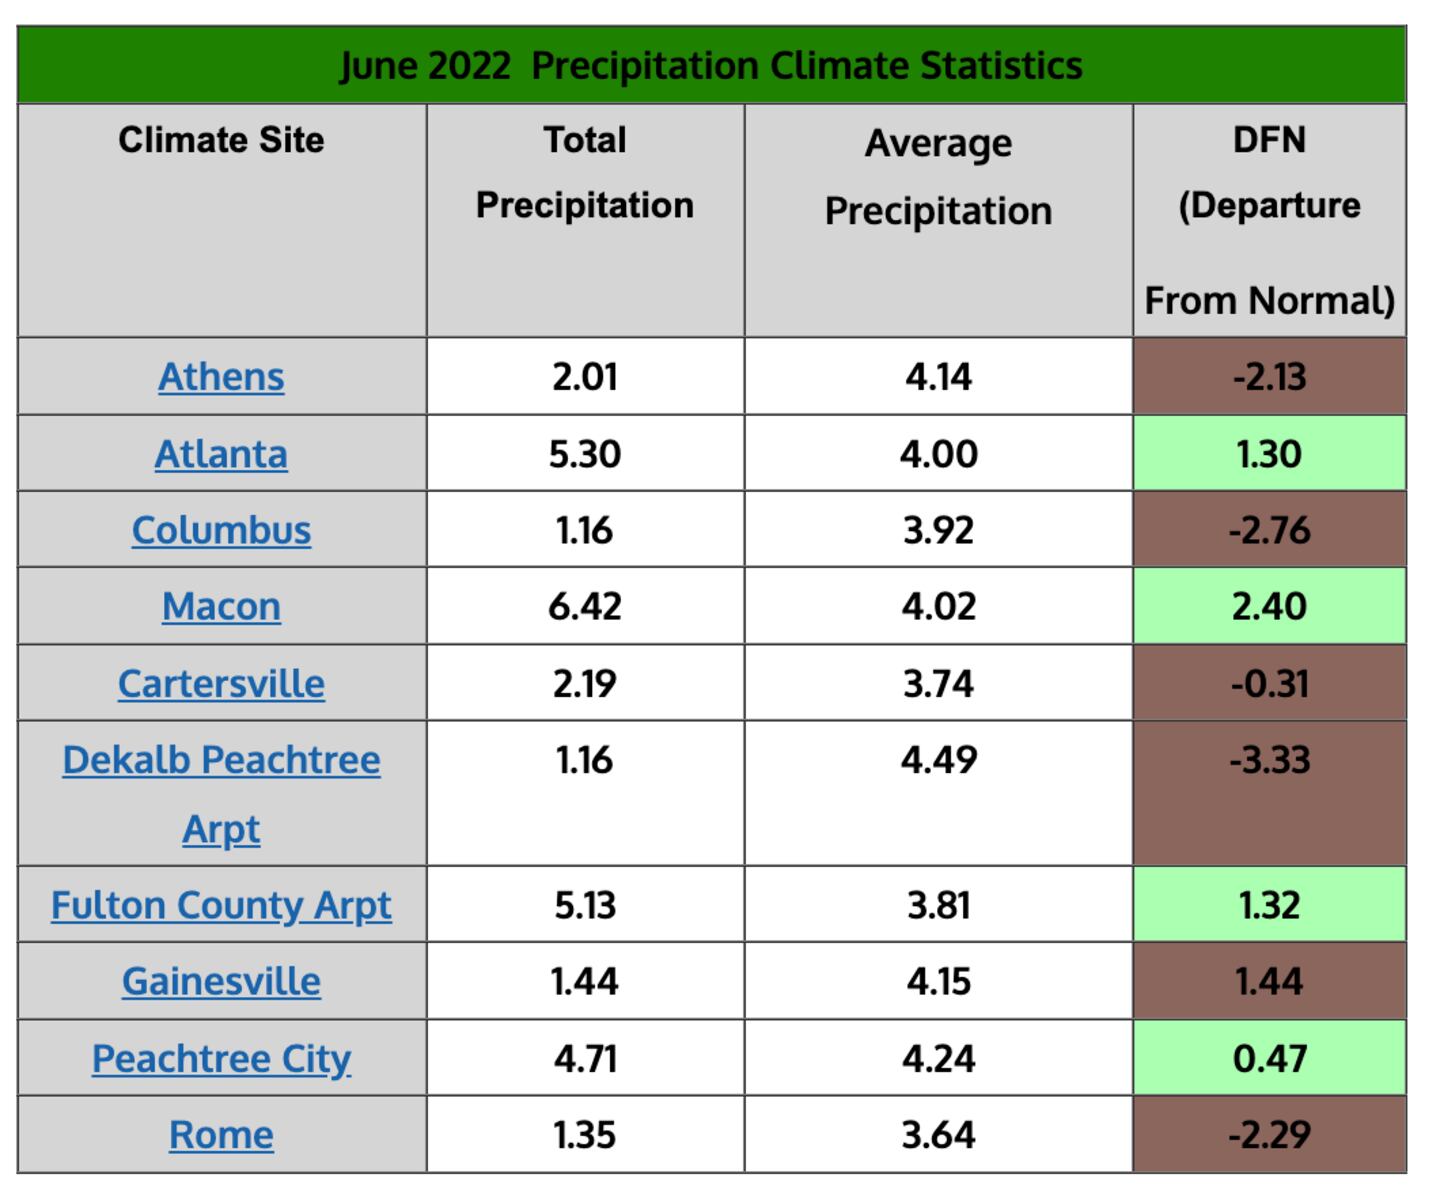Select the Total Precipitation column header

pos(585,173)
